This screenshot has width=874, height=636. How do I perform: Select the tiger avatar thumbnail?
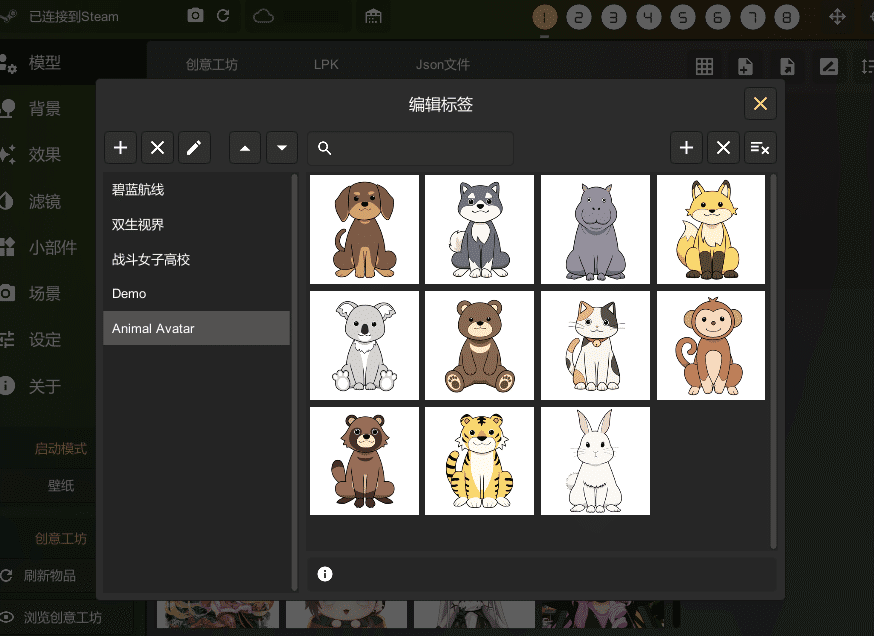[x=479, y=461]
